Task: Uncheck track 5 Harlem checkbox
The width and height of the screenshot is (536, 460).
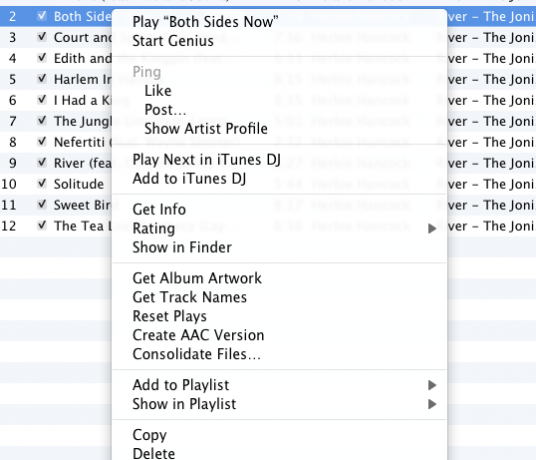Action: click(42, 79)
